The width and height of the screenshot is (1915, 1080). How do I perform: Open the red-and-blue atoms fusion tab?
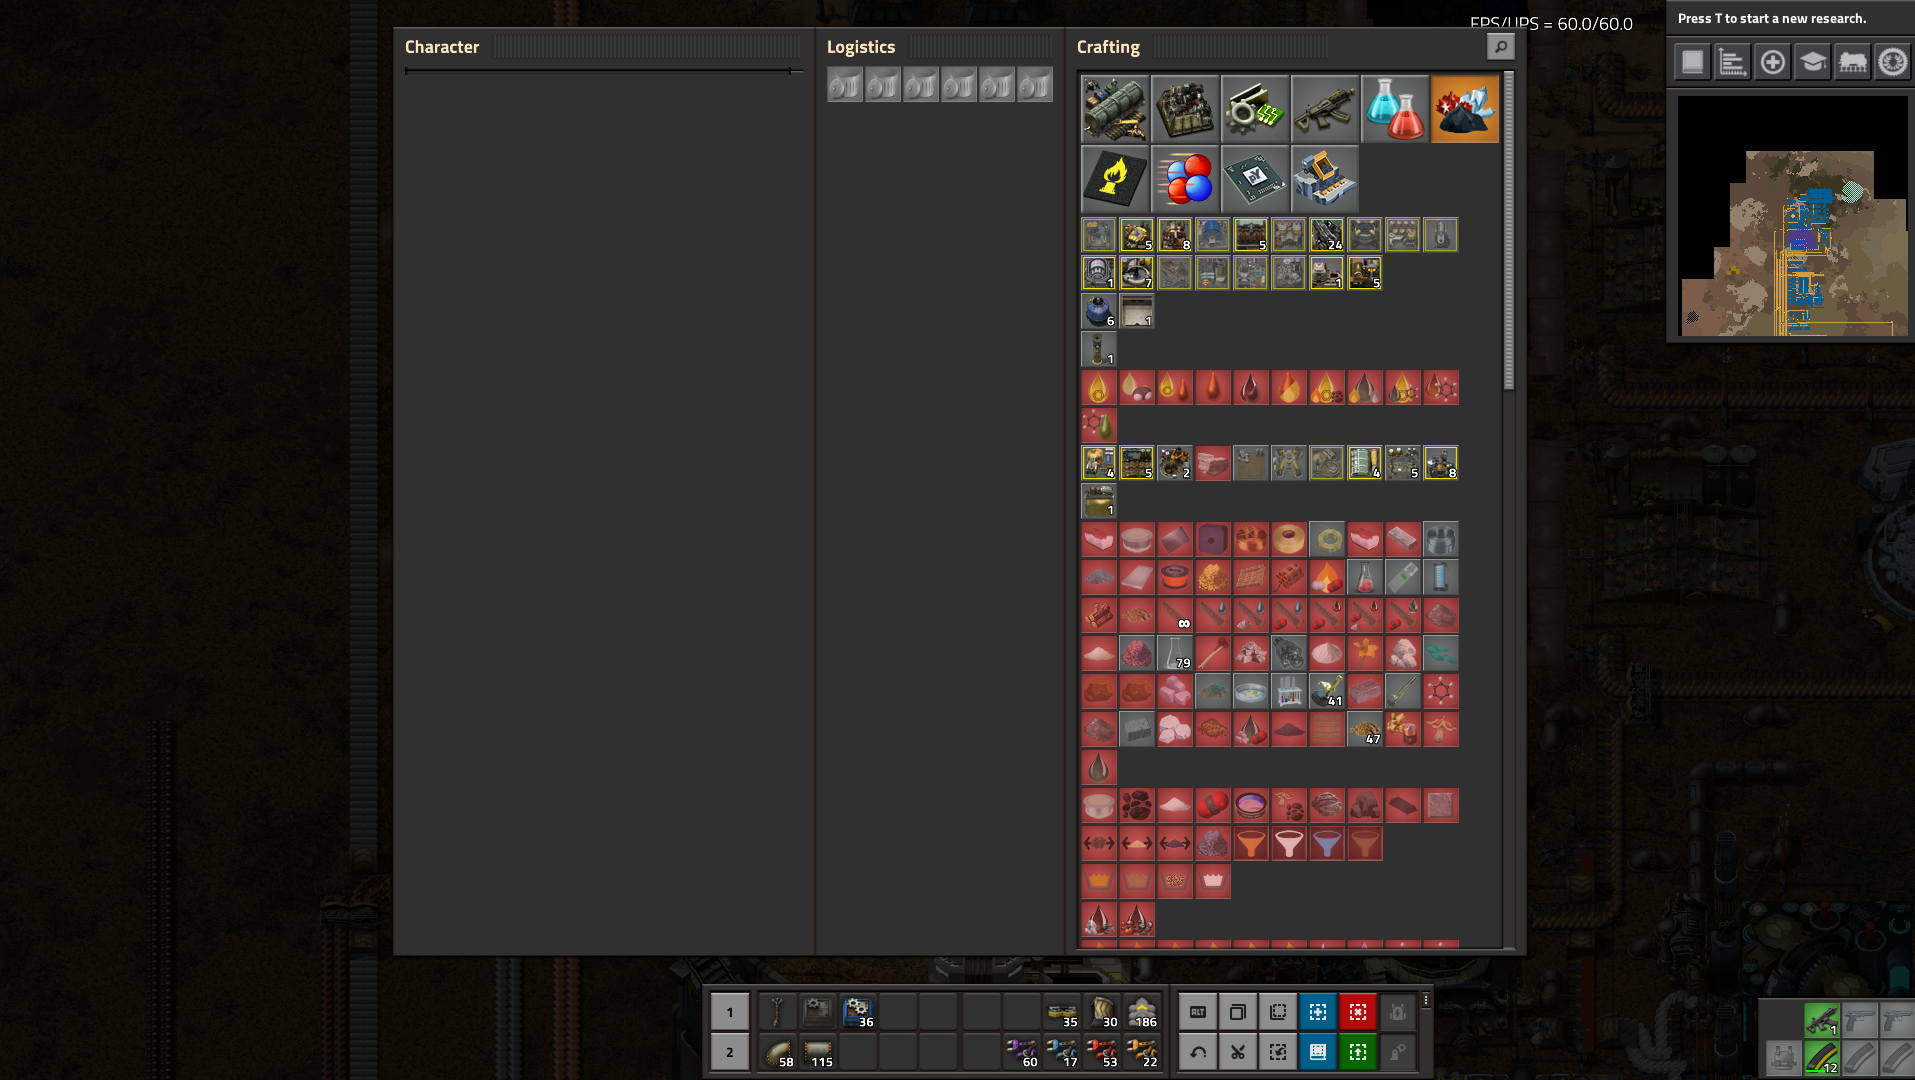pyautogui.click(x=1184, y=179)
